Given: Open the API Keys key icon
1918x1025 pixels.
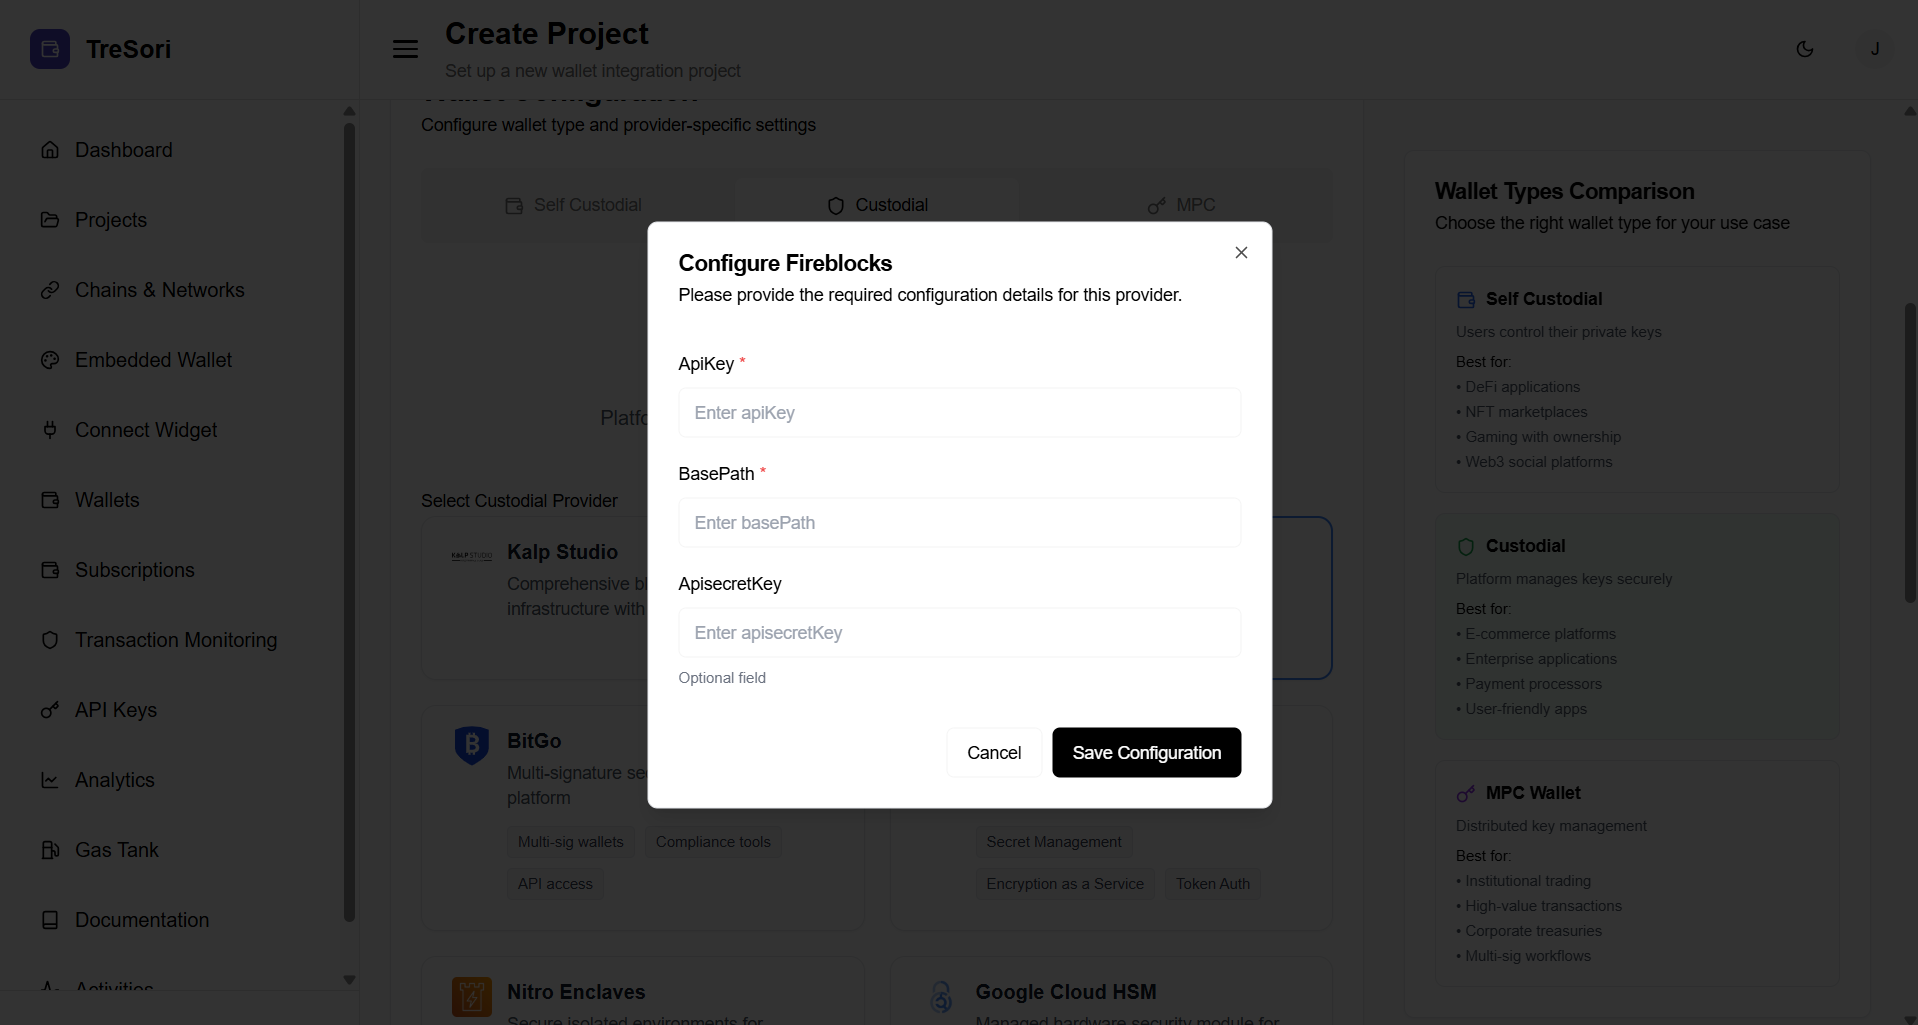Looking at the screenshot, I should [50, 710].
